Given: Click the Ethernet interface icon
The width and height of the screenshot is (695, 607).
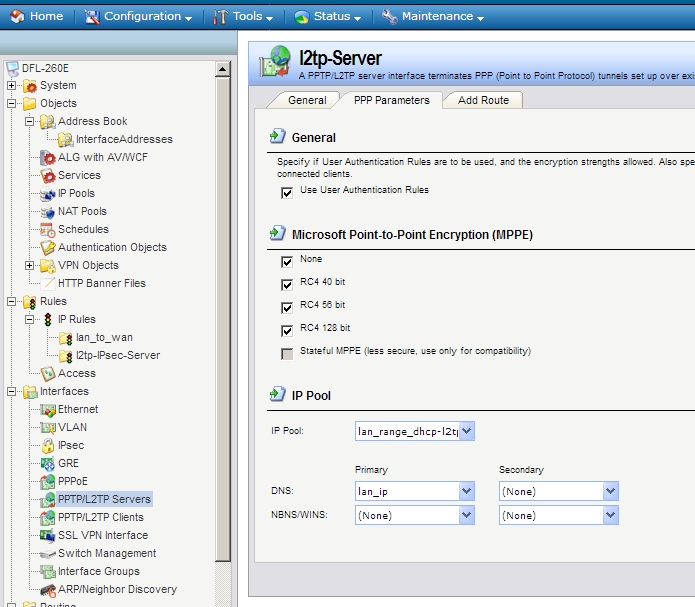Looking at the screenshot, I should (x=48, y=410).
